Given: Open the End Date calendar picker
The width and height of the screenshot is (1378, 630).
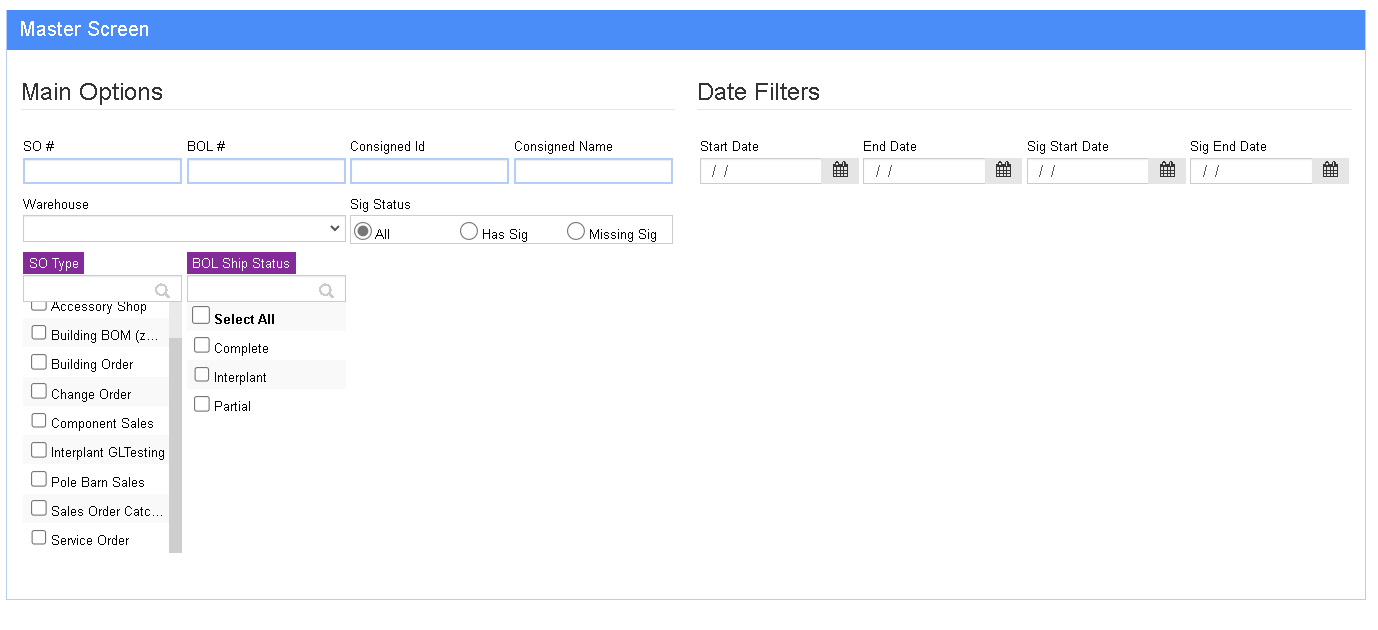Looking at the screenshot, I should tap(1003, 171).
